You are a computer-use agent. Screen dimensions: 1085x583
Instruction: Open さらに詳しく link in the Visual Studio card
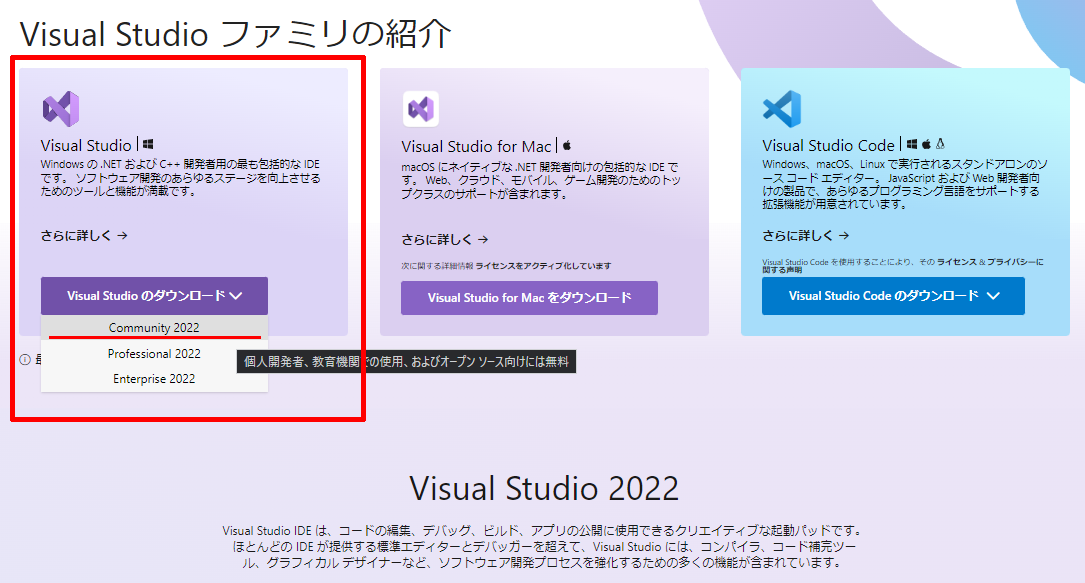(x=84, y=236)
